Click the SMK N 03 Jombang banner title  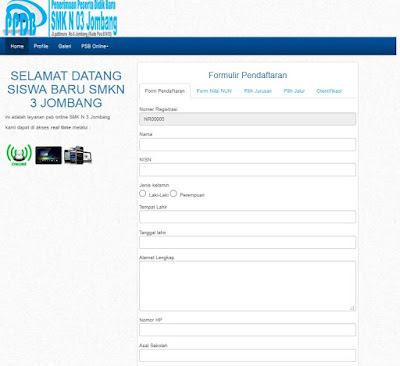click(x=84, y=23)
